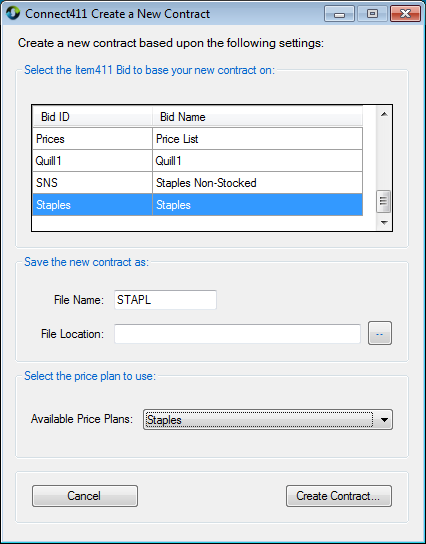Screen dimensions: 426x544
Task: Select the highlighted Staples bid row
Action: [197, 205]
